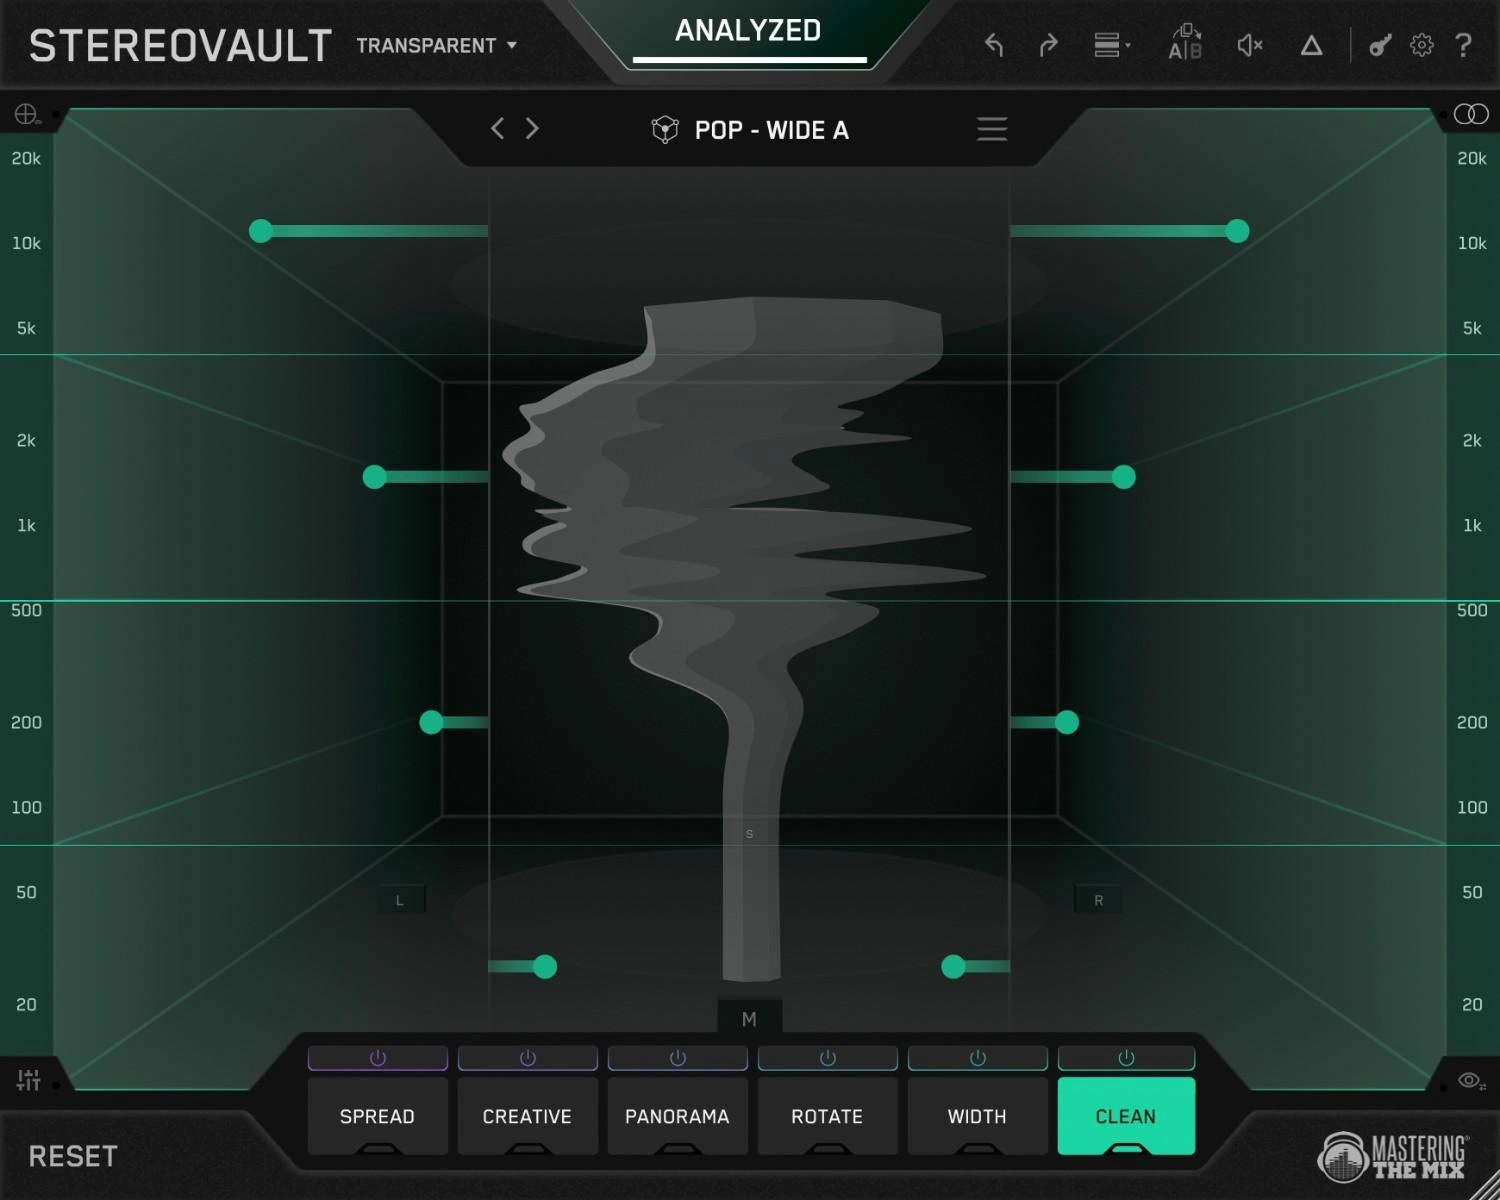The height and width of the screenshot is (1200, 1500).
Task: Click the redo arrow icon
Action: (x=1048, y=45)
